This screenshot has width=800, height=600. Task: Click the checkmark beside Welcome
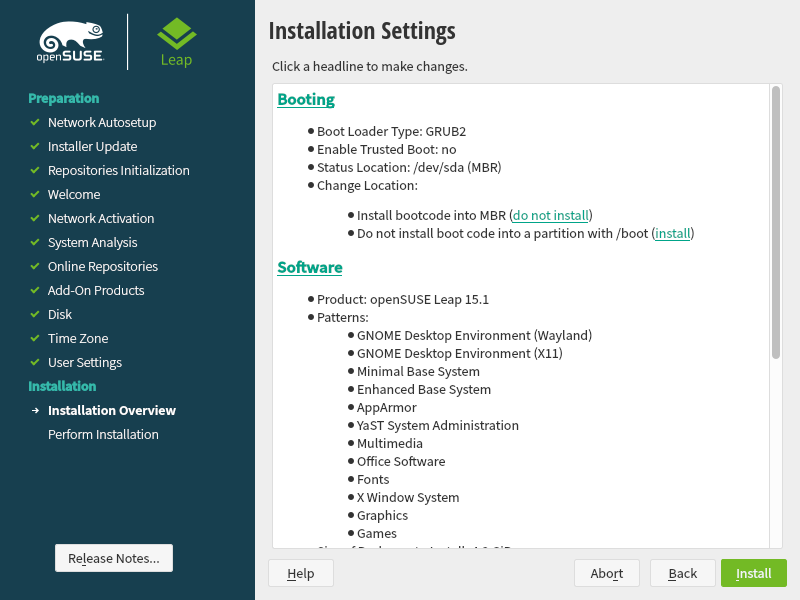click(35, 194)
